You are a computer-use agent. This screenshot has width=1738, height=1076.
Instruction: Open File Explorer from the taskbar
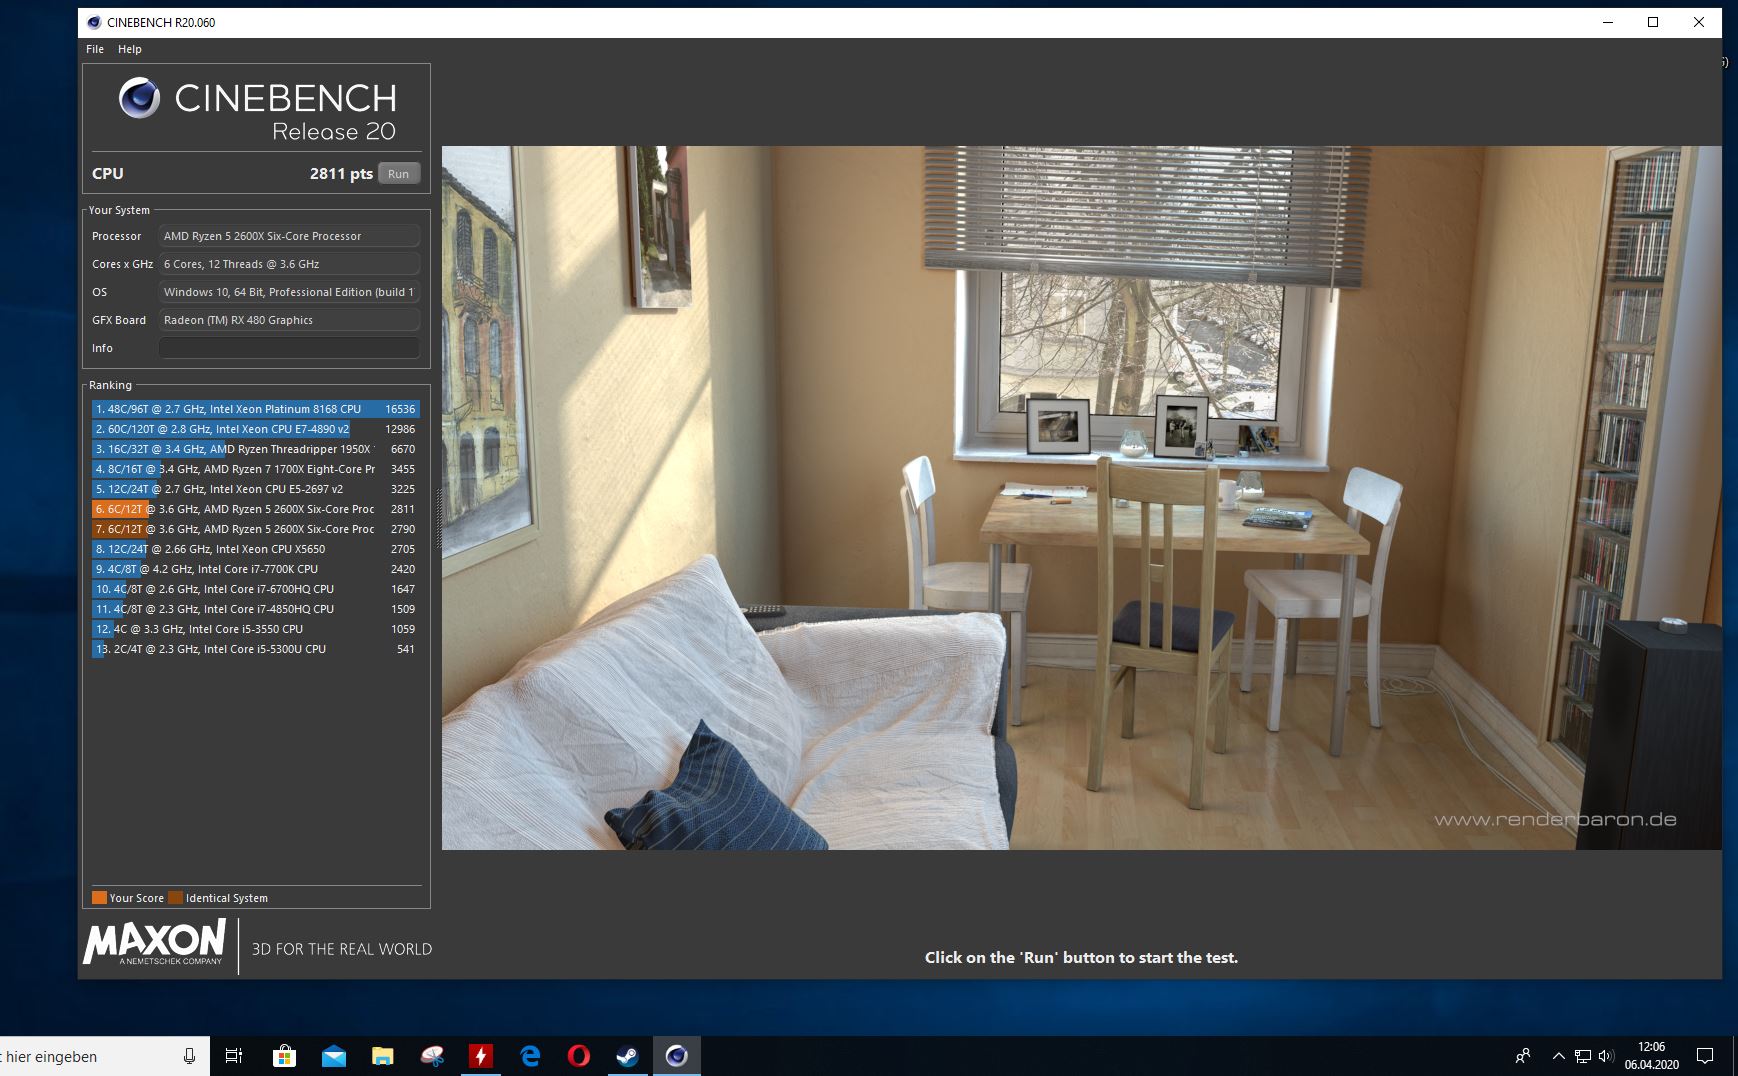[383, 1056]
